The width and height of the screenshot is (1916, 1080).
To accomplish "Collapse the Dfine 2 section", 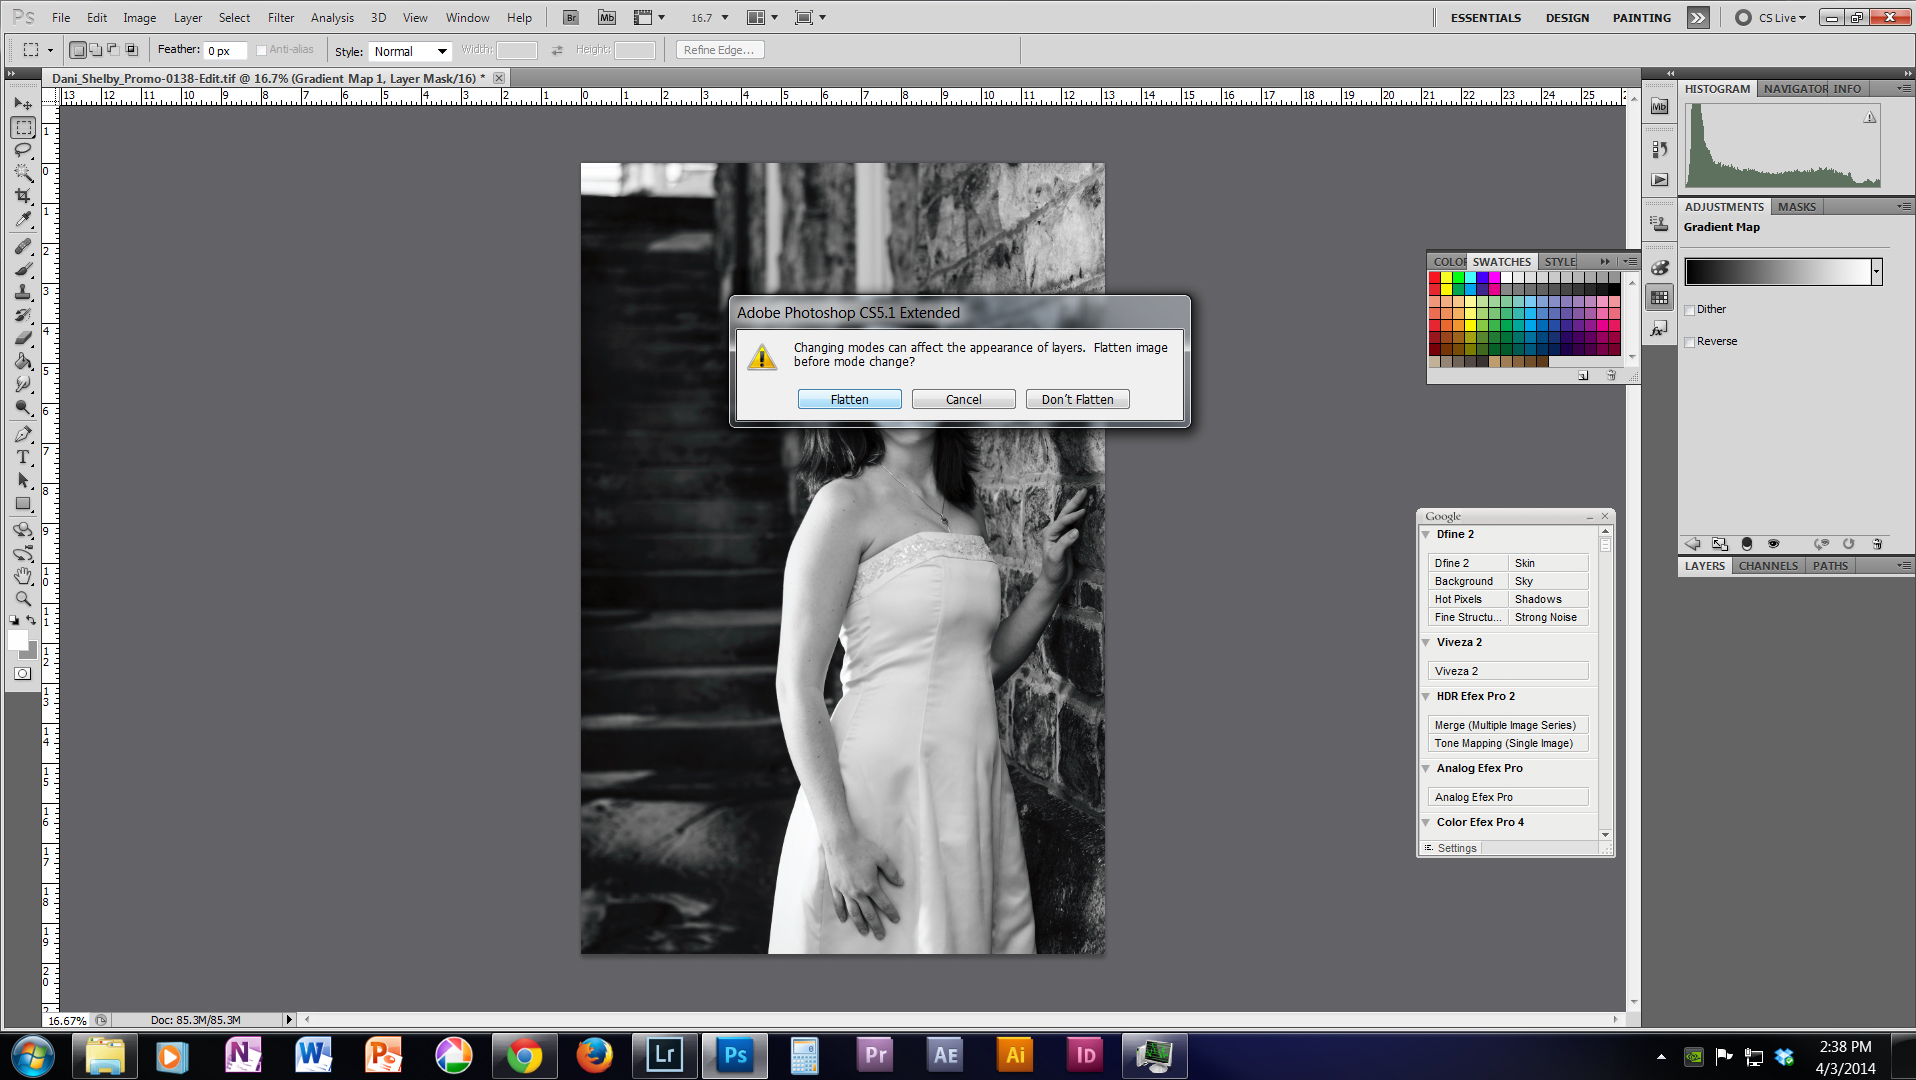I will tap(1426, 535).
